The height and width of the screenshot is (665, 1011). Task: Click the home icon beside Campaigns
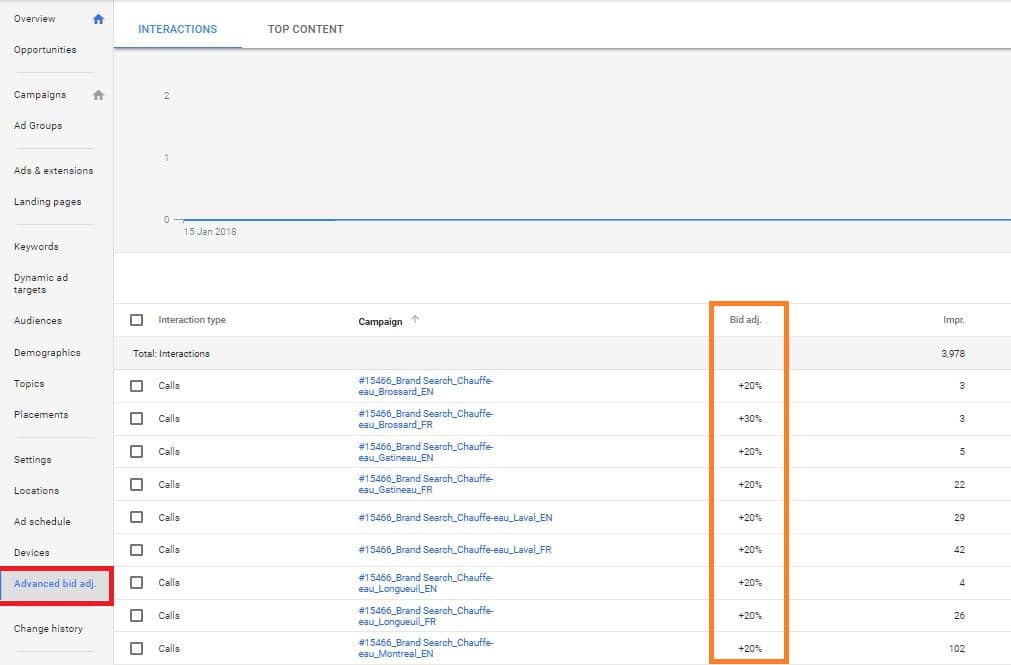click(x=98, y=95)
